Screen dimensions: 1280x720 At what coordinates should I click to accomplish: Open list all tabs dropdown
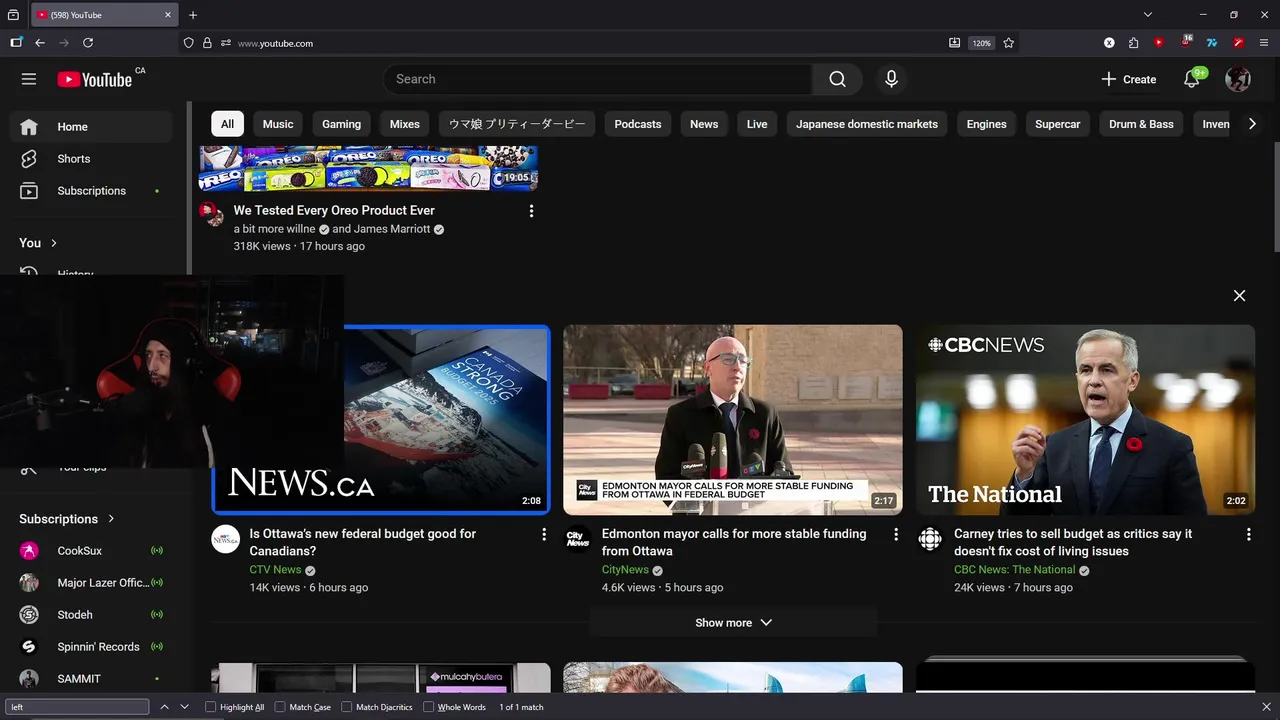pos(1148,15)
